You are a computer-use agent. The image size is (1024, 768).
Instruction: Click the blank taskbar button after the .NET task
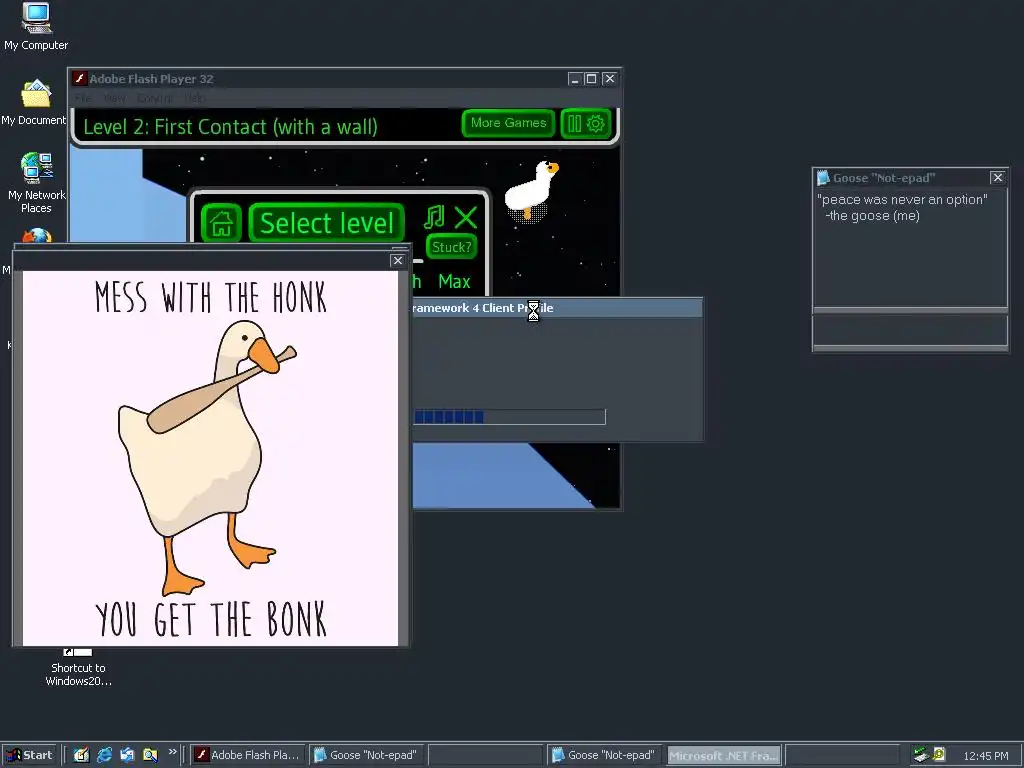(x=842, y=755)
